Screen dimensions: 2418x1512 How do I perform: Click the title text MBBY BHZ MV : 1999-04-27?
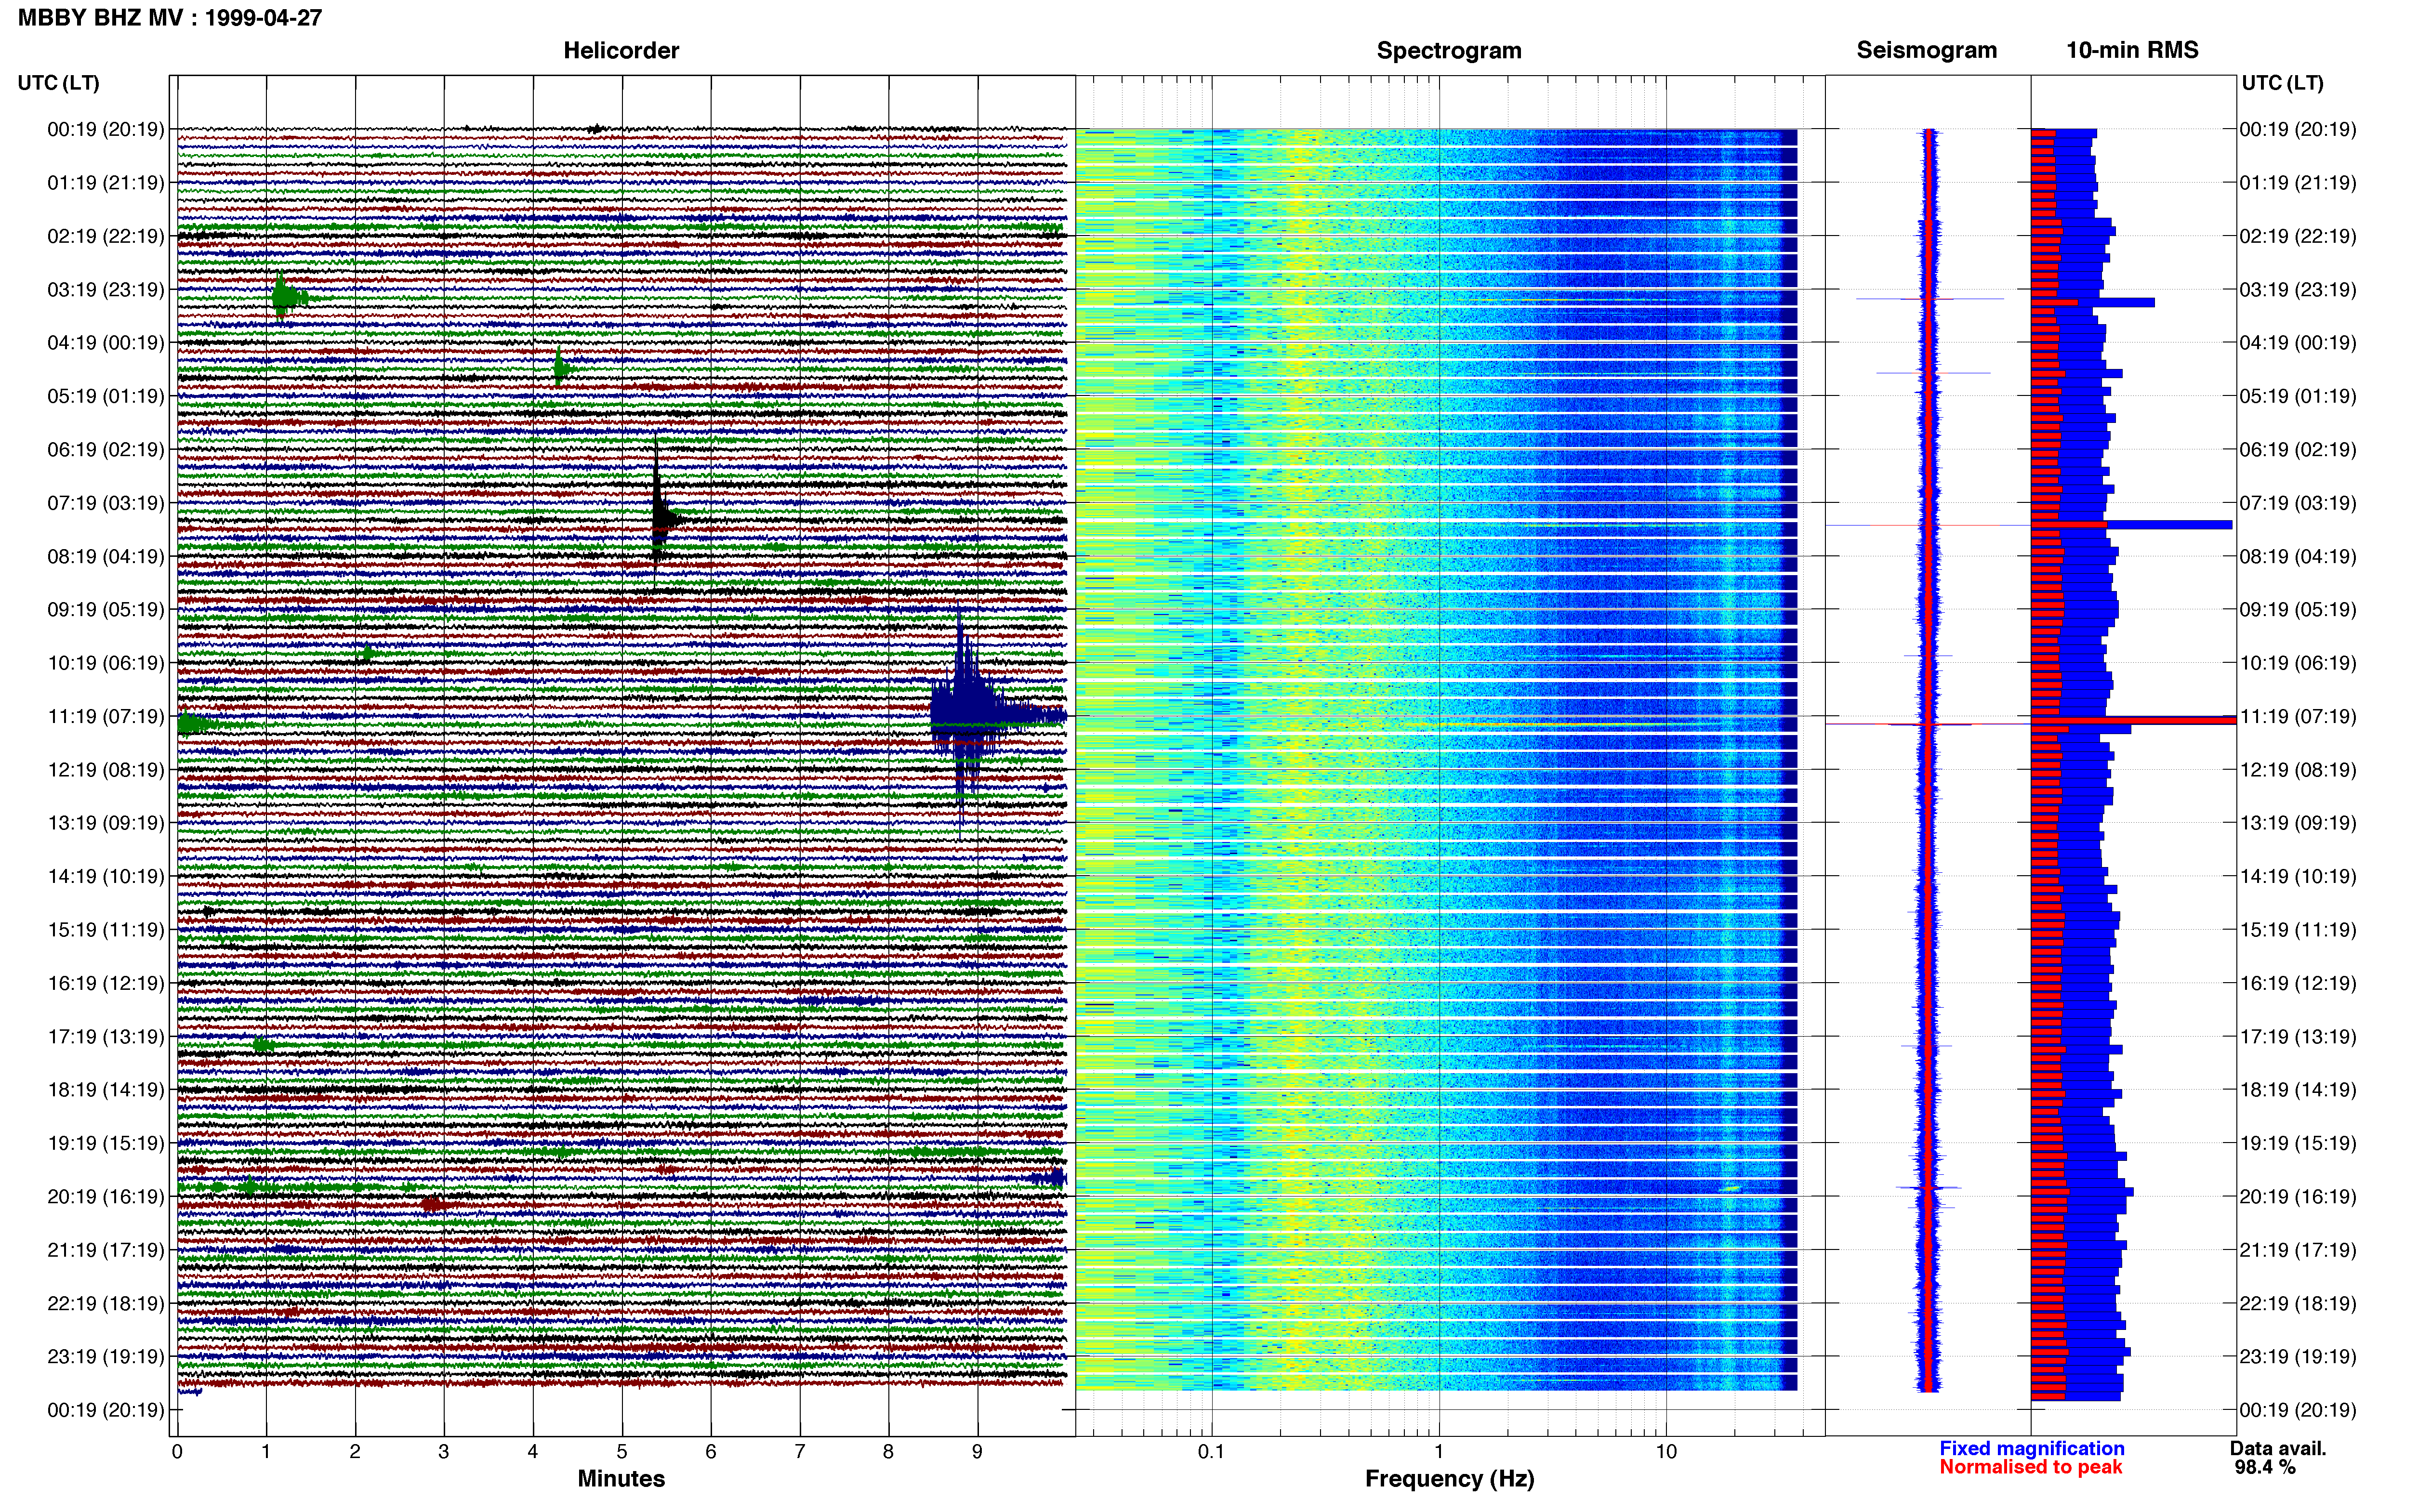(170, 18)
